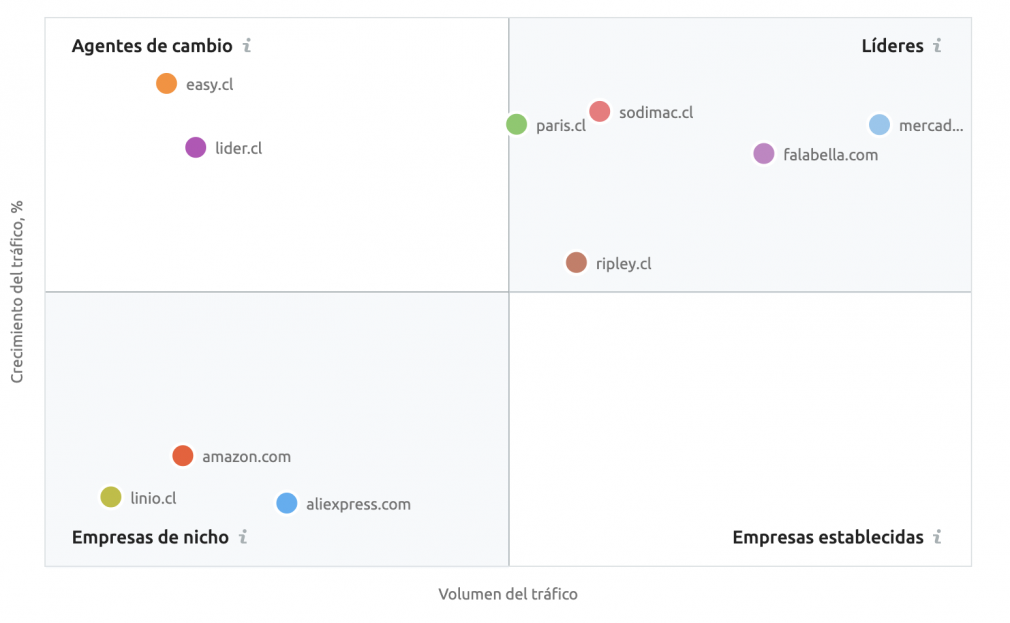Click the blue aliexpress.com bubble
The width and height of the screenshot is (1010, 623).
(x=287, y=503)
